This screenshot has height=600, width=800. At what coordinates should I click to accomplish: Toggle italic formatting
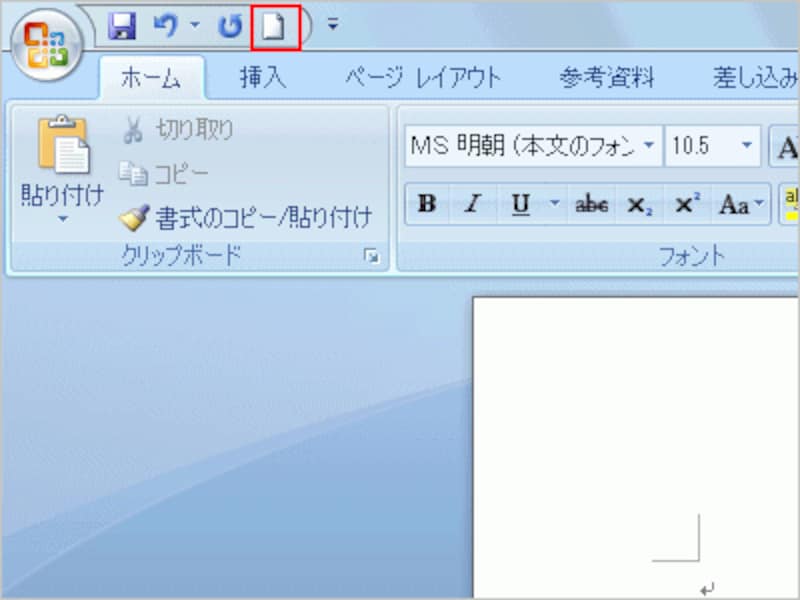pos(471,205)
